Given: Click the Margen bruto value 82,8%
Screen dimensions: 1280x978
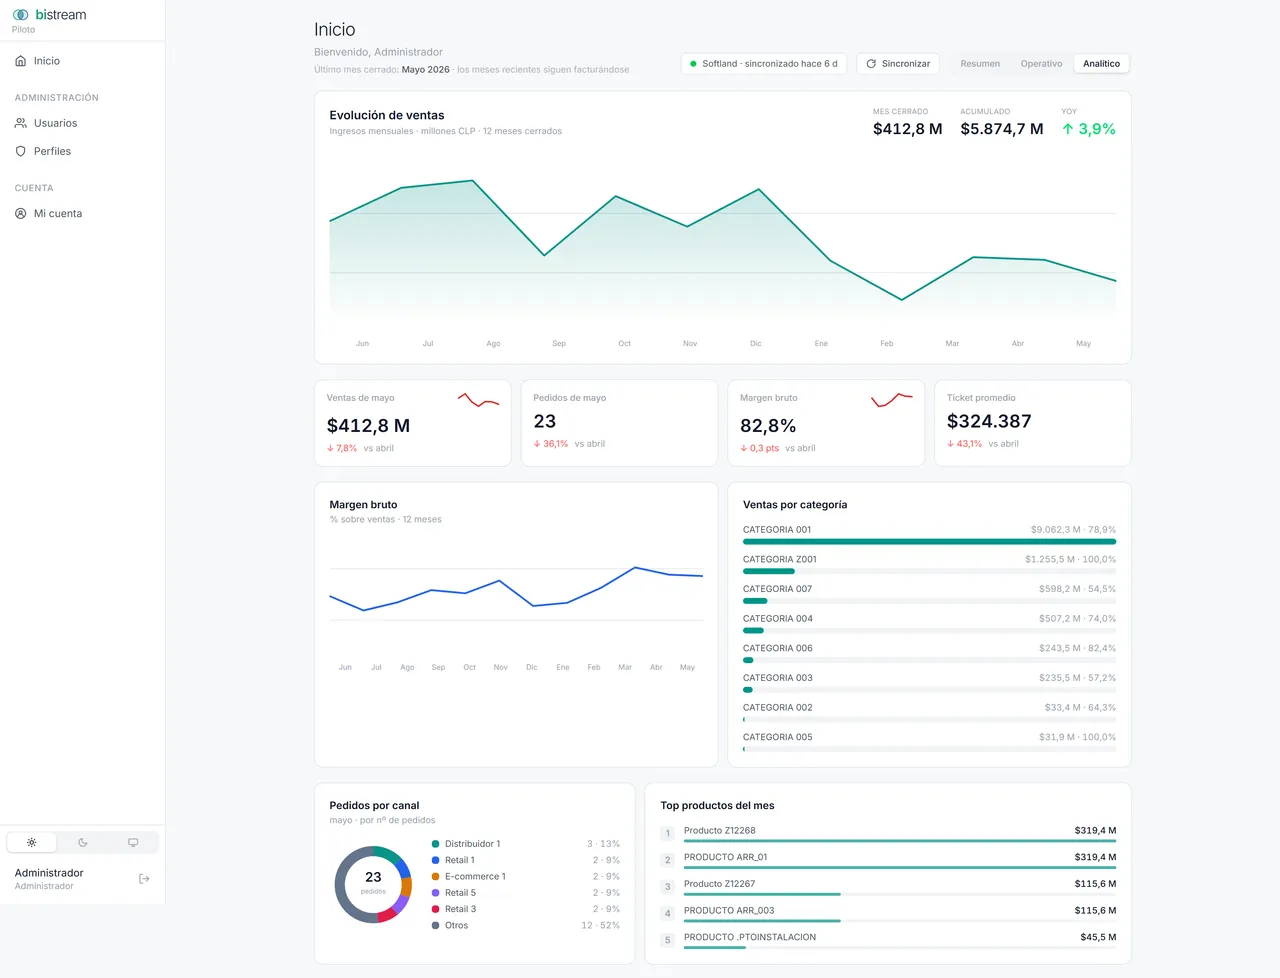Looking at the screenshot, I should coord(768,426).
